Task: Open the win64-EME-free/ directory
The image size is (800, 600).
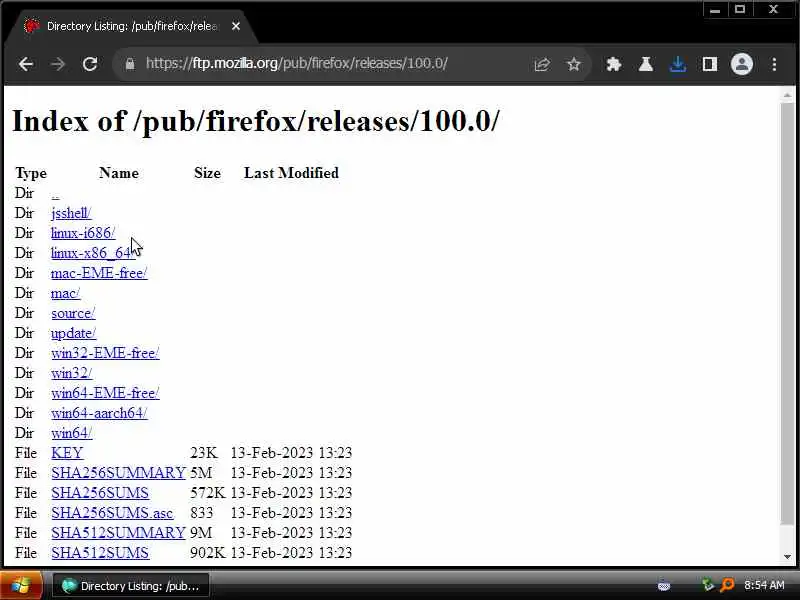Action: click(x=105, y=393)
